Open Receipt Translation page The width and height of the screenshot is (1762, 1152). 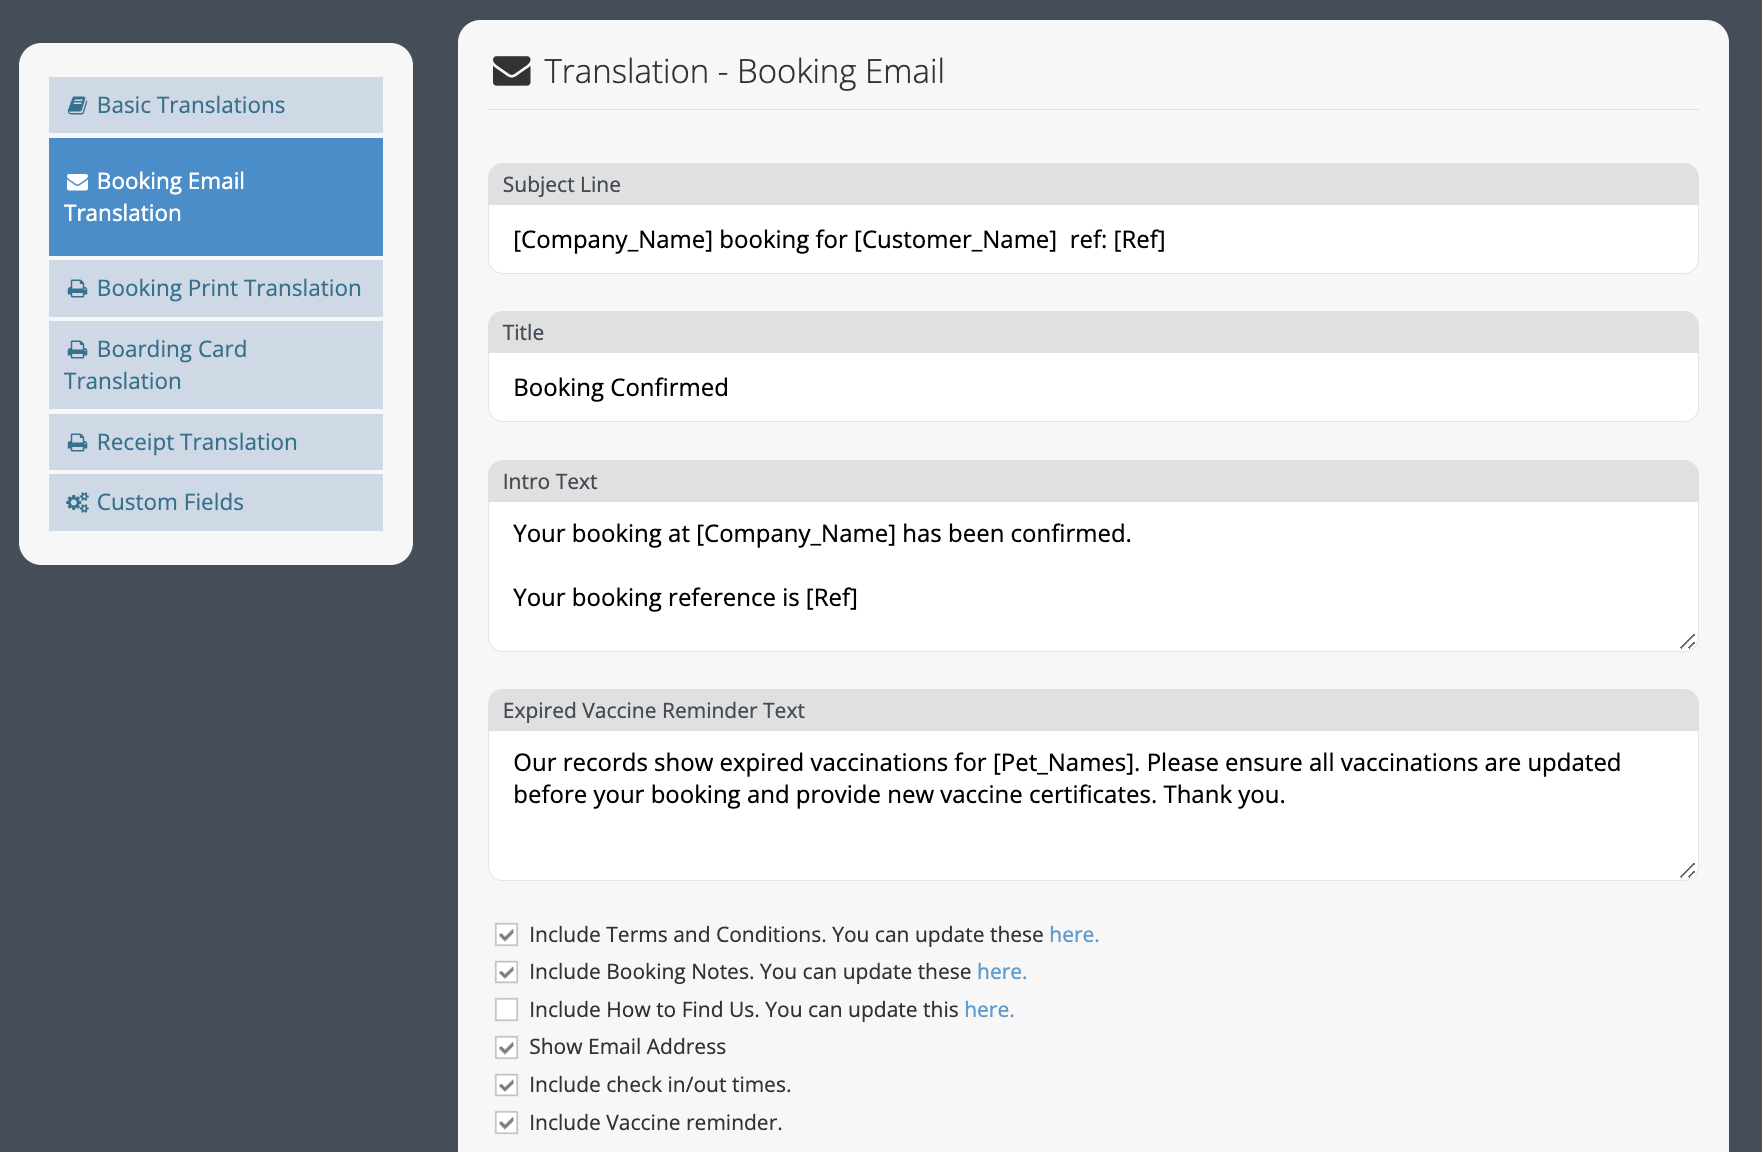pos(216,442)
